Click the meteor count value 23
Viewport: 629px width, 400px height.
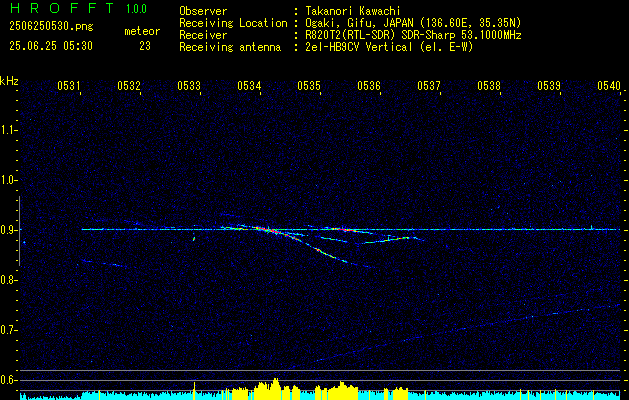[x=145, y=46]
